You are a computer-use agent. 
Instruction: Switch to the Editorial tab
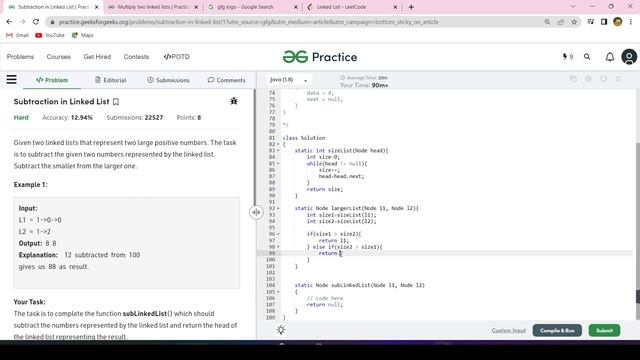click(110, 80)
